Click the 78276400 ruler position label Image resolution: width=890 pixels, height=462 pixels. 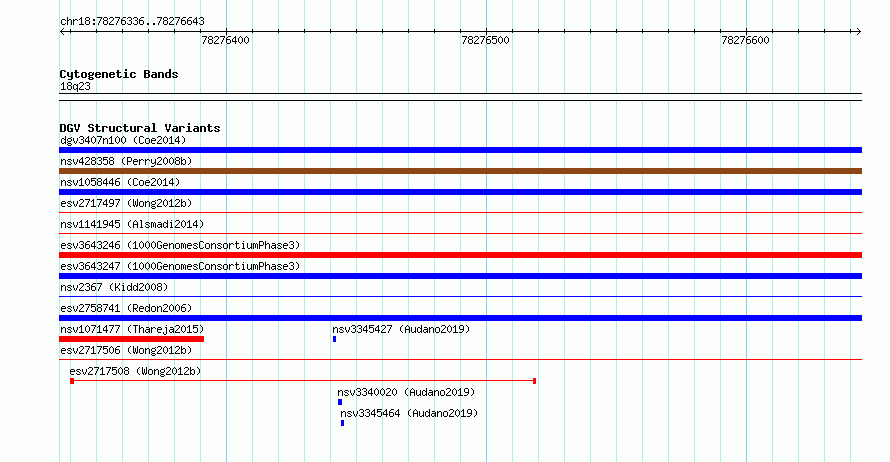tap(225, 40)
